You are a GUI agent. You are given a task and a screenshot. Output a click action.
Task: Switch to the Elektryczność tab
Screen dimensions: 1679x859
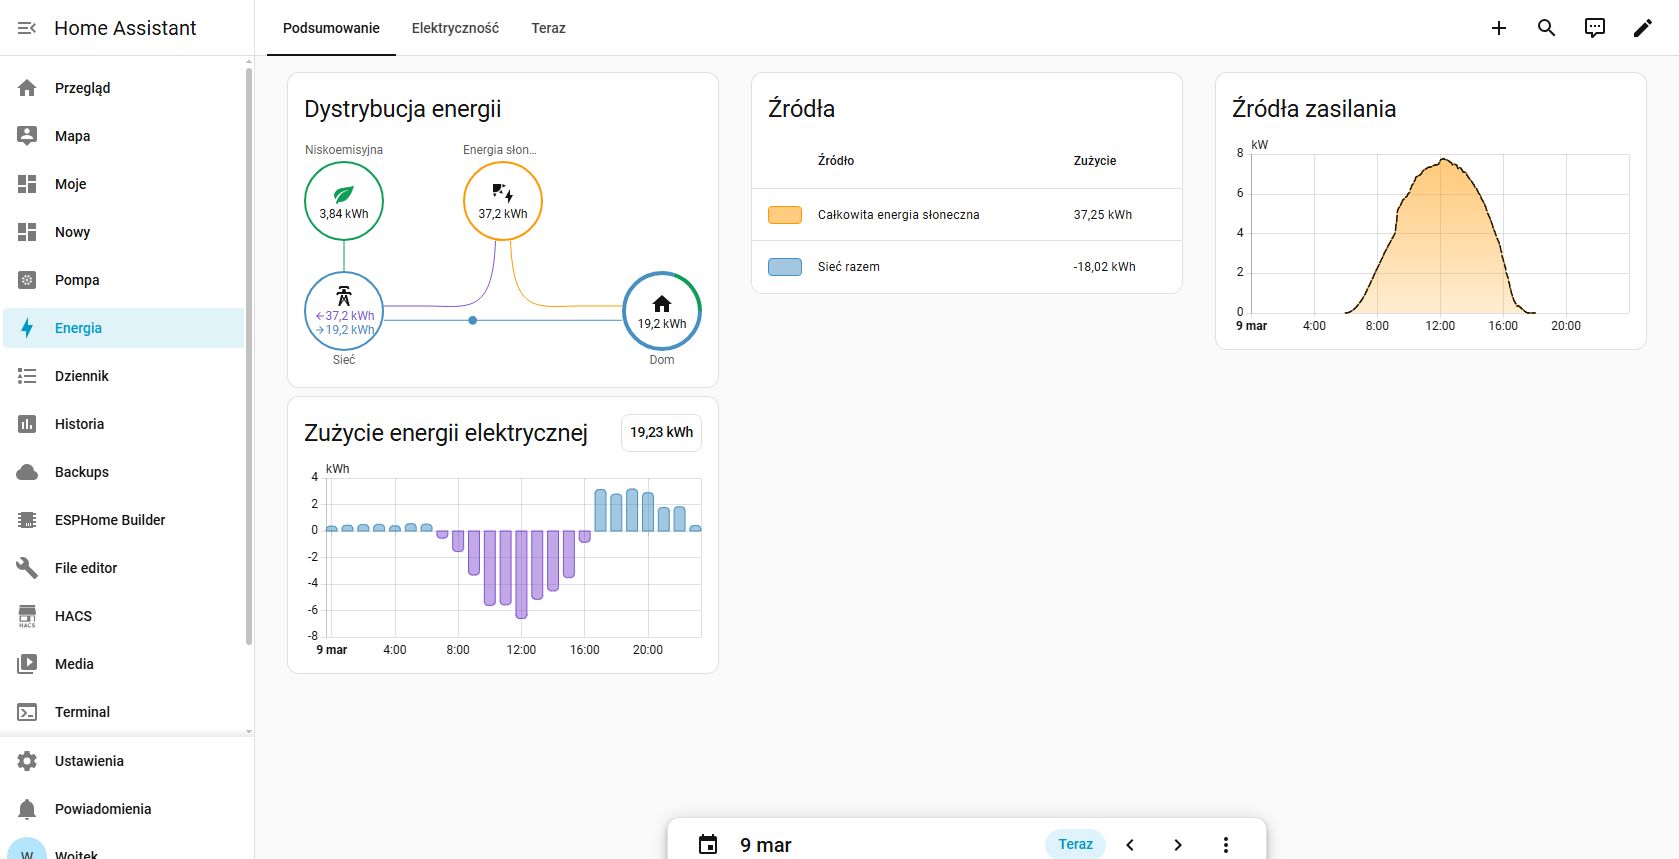tap(455, 28)
